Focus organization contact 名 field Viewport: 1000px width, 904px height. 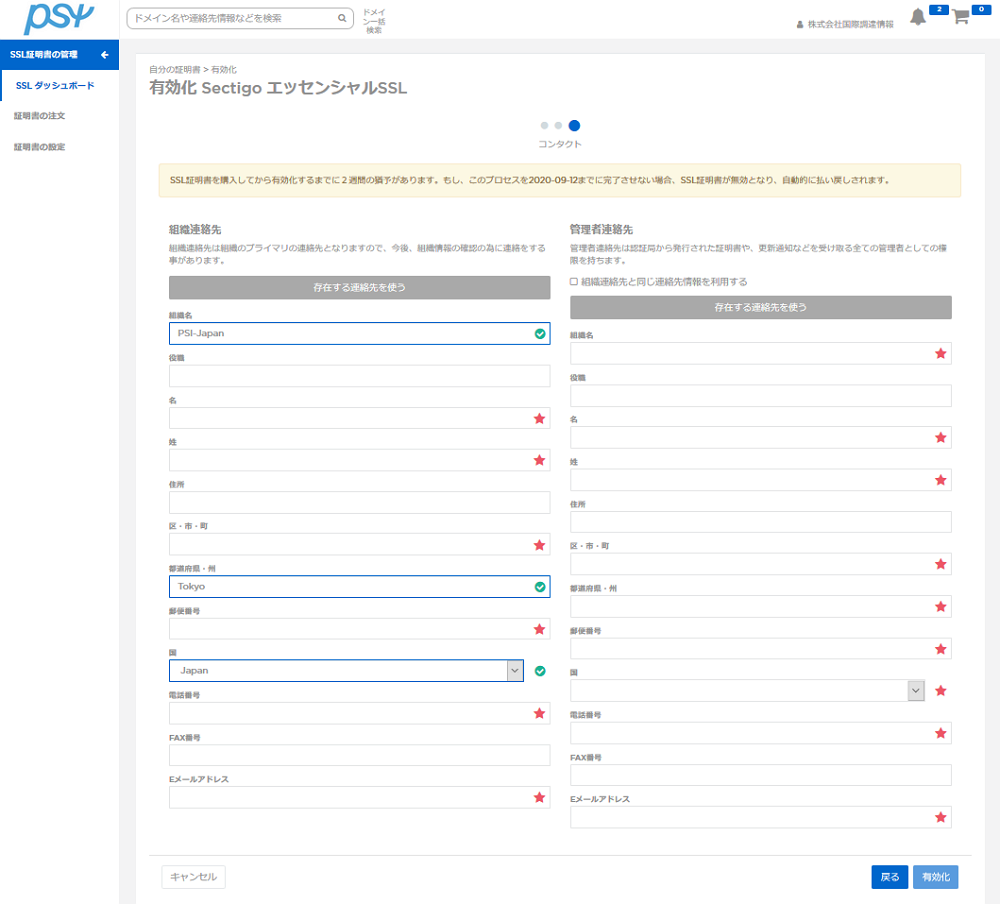[359, 419]
